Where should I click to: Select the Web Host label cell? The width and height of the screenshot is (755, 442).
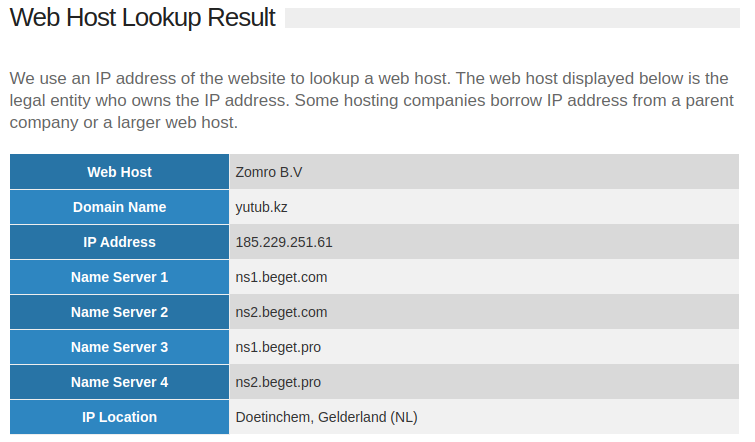pos(119,172)
